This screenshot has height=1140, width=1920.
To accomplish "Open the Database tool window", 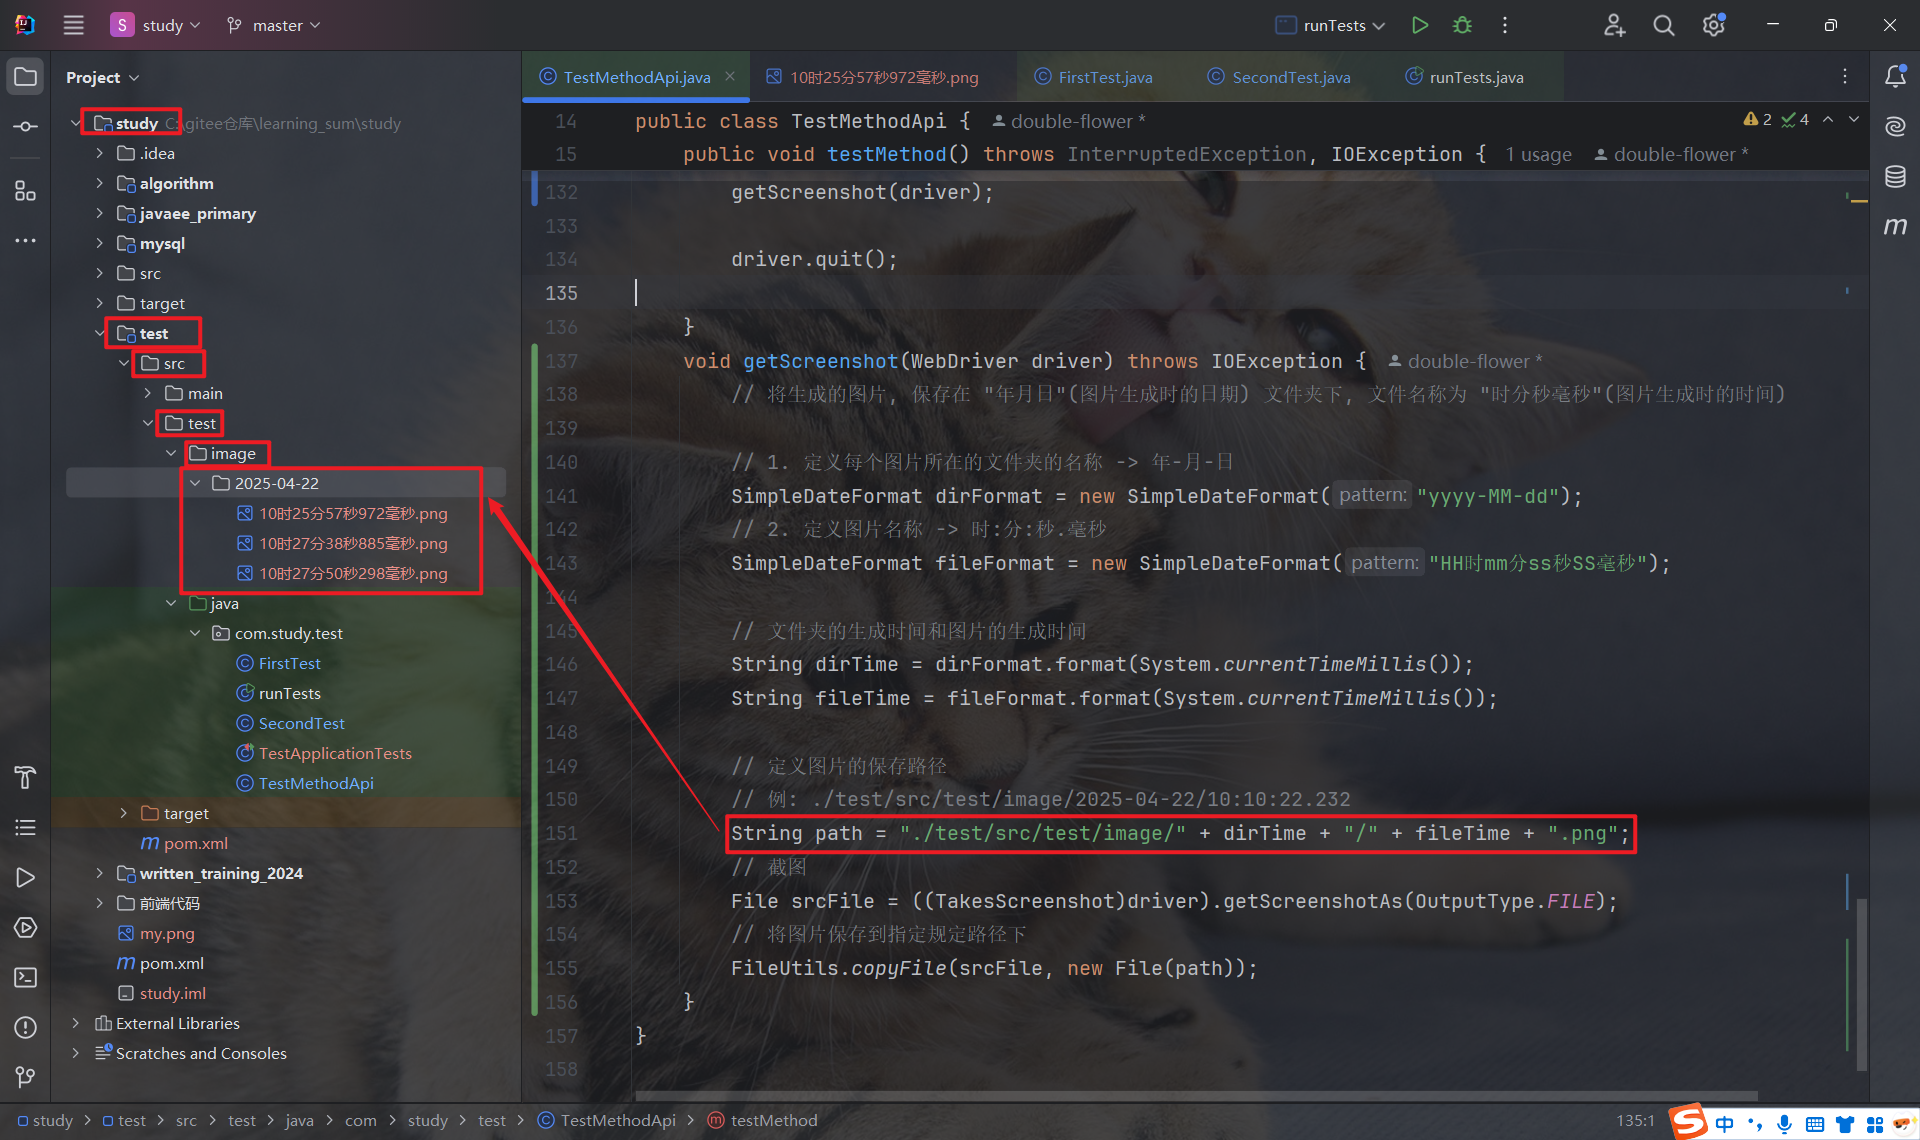I will click(x=1895, y=177).
